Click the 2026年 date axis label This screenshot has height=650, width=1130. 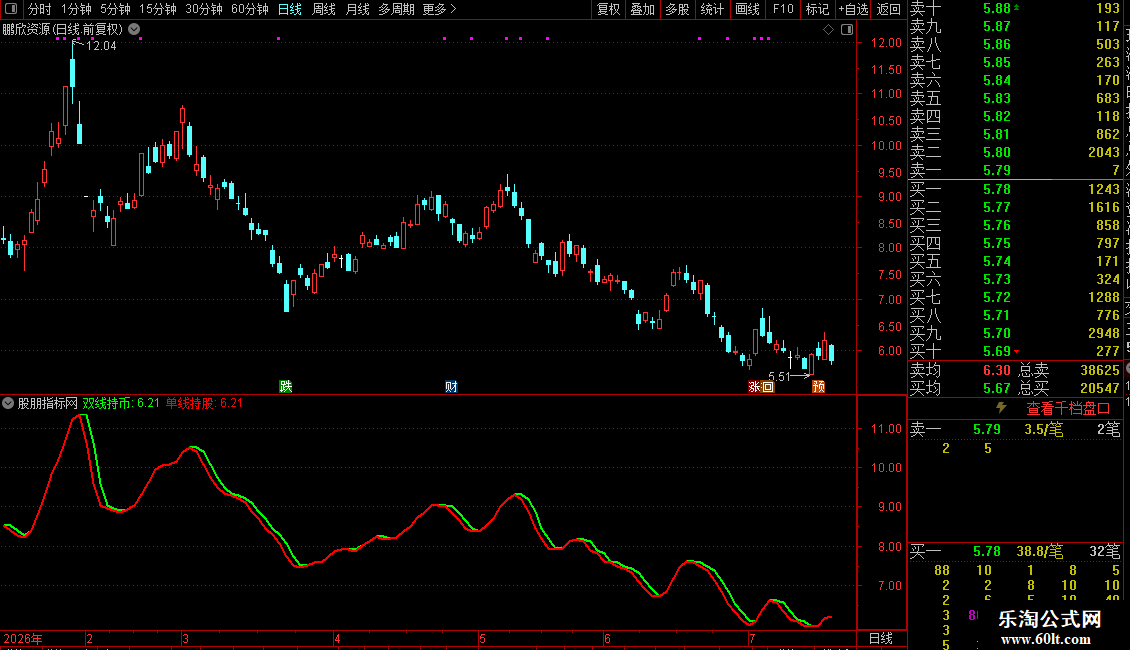[x=23, y=638]
